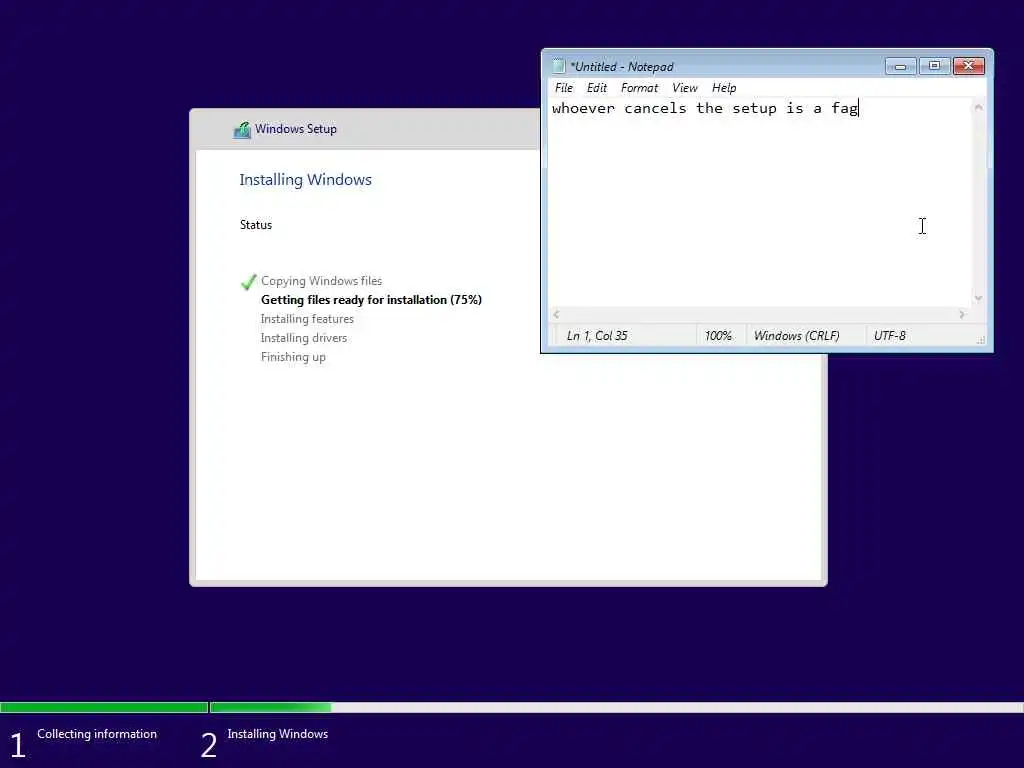Image resolution: width=1024 pixels, height=768 pixels.
Task: Click inside the Notepad text editing area
Action: tap(760, 202)
